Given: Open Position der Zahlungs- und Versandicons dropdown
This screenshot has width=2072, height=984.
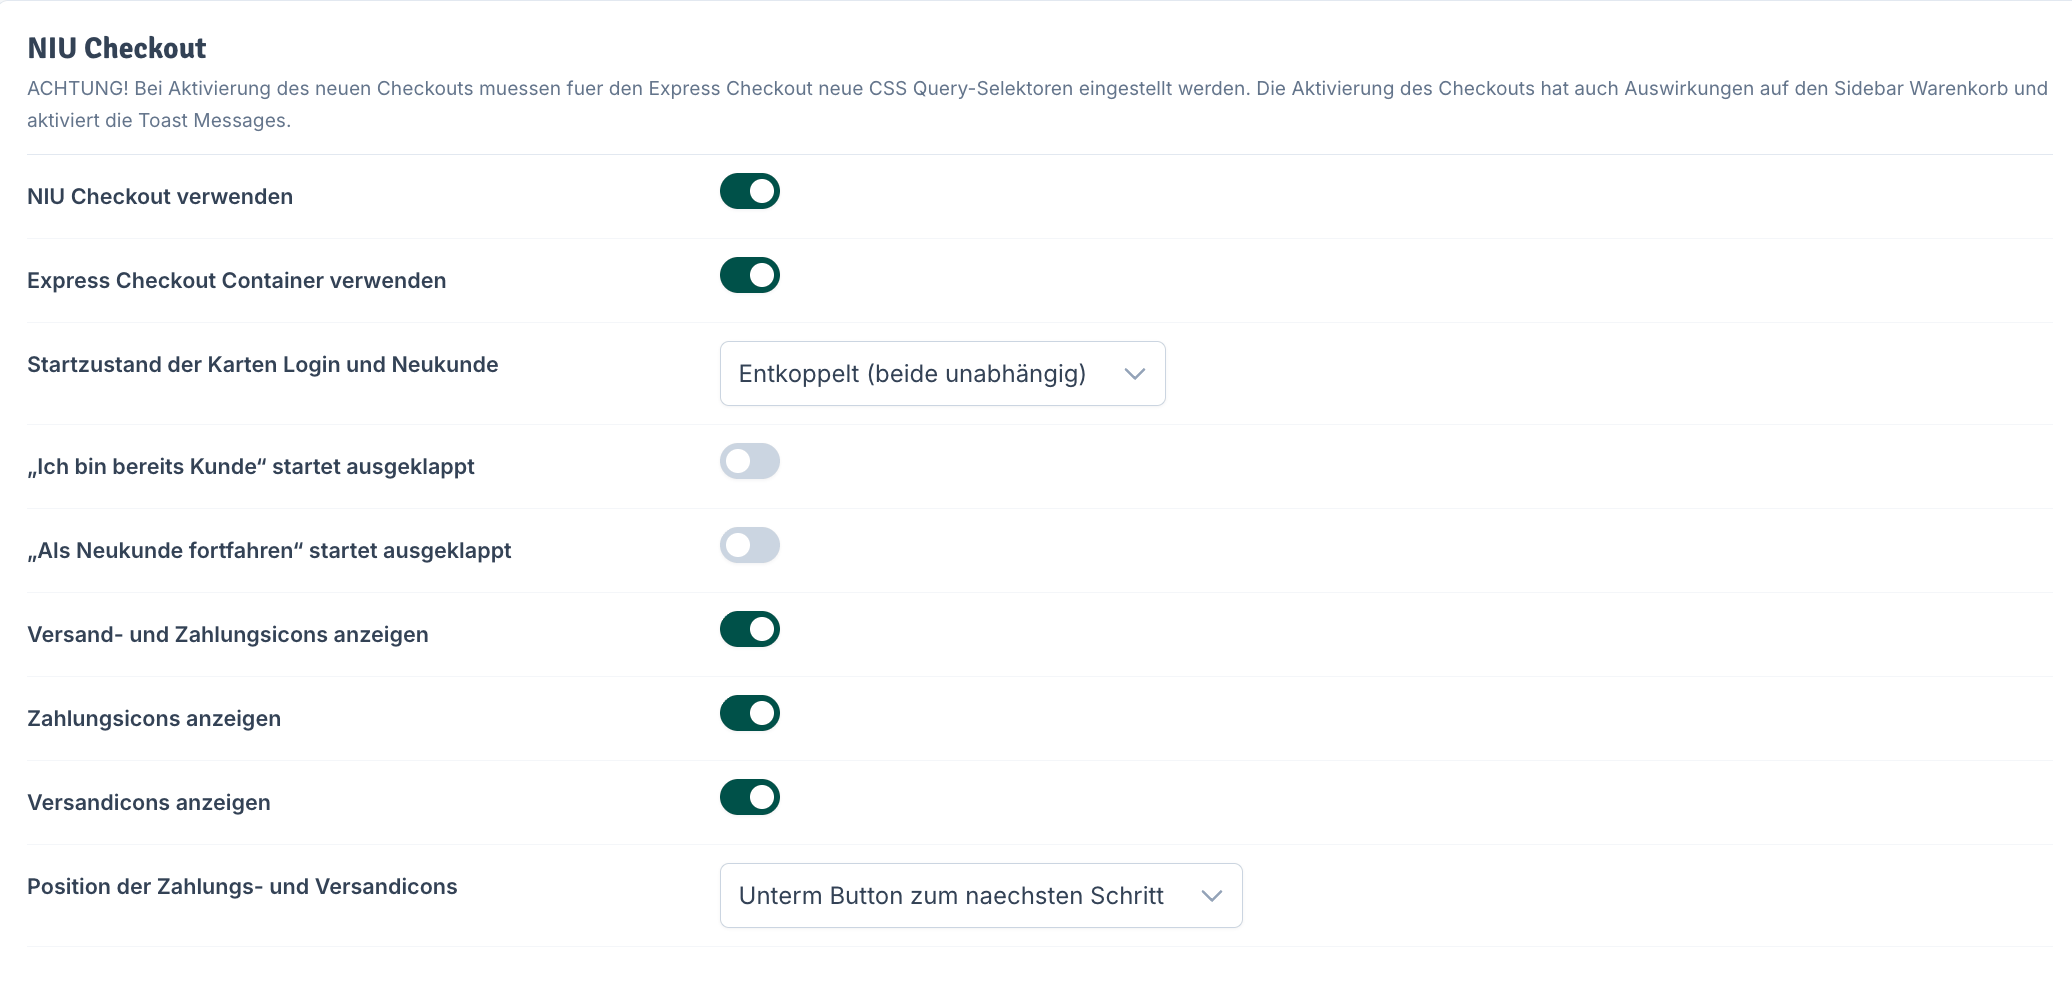Looking at the screenshot, I should pos(981,896).
